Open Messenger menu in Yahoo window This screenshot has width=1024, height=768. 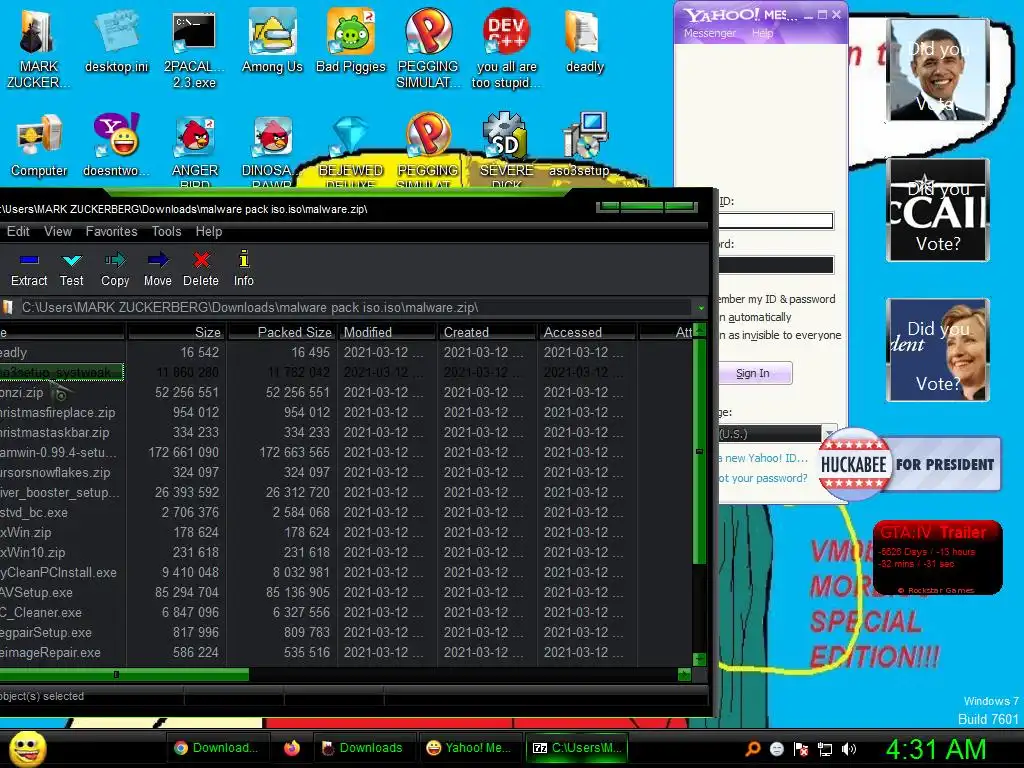click(710, 33)
